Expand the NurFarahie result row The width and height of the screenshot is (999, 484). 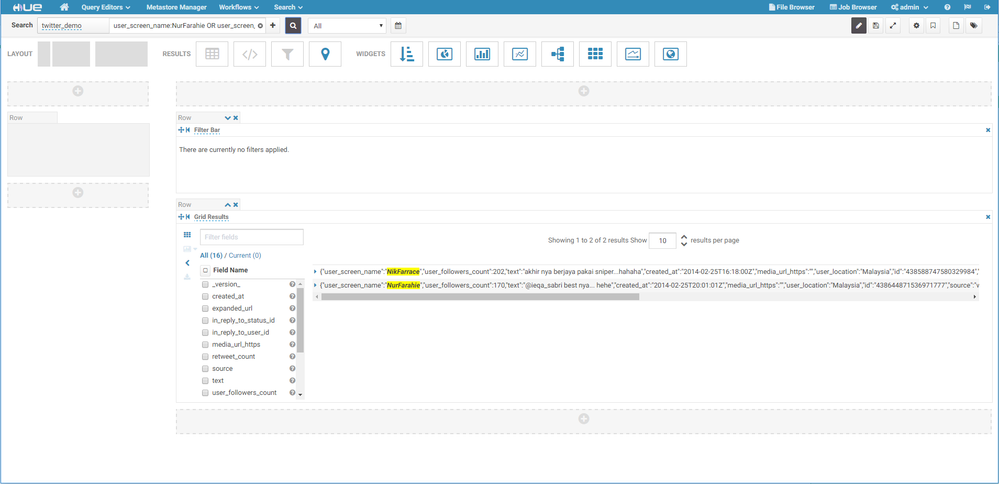315,285
